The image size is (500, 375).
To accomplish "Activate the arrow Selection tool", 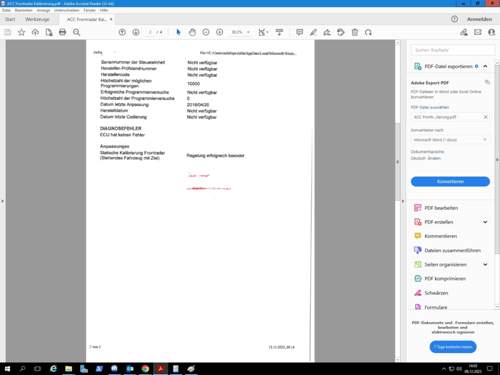I will (x=178, y=32).
